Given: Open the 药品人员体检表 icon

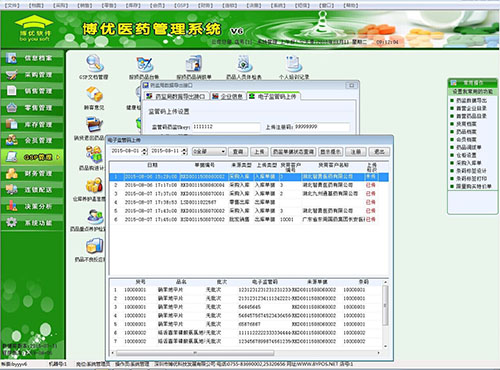Looking at the screenshot, I should (244, 63).
